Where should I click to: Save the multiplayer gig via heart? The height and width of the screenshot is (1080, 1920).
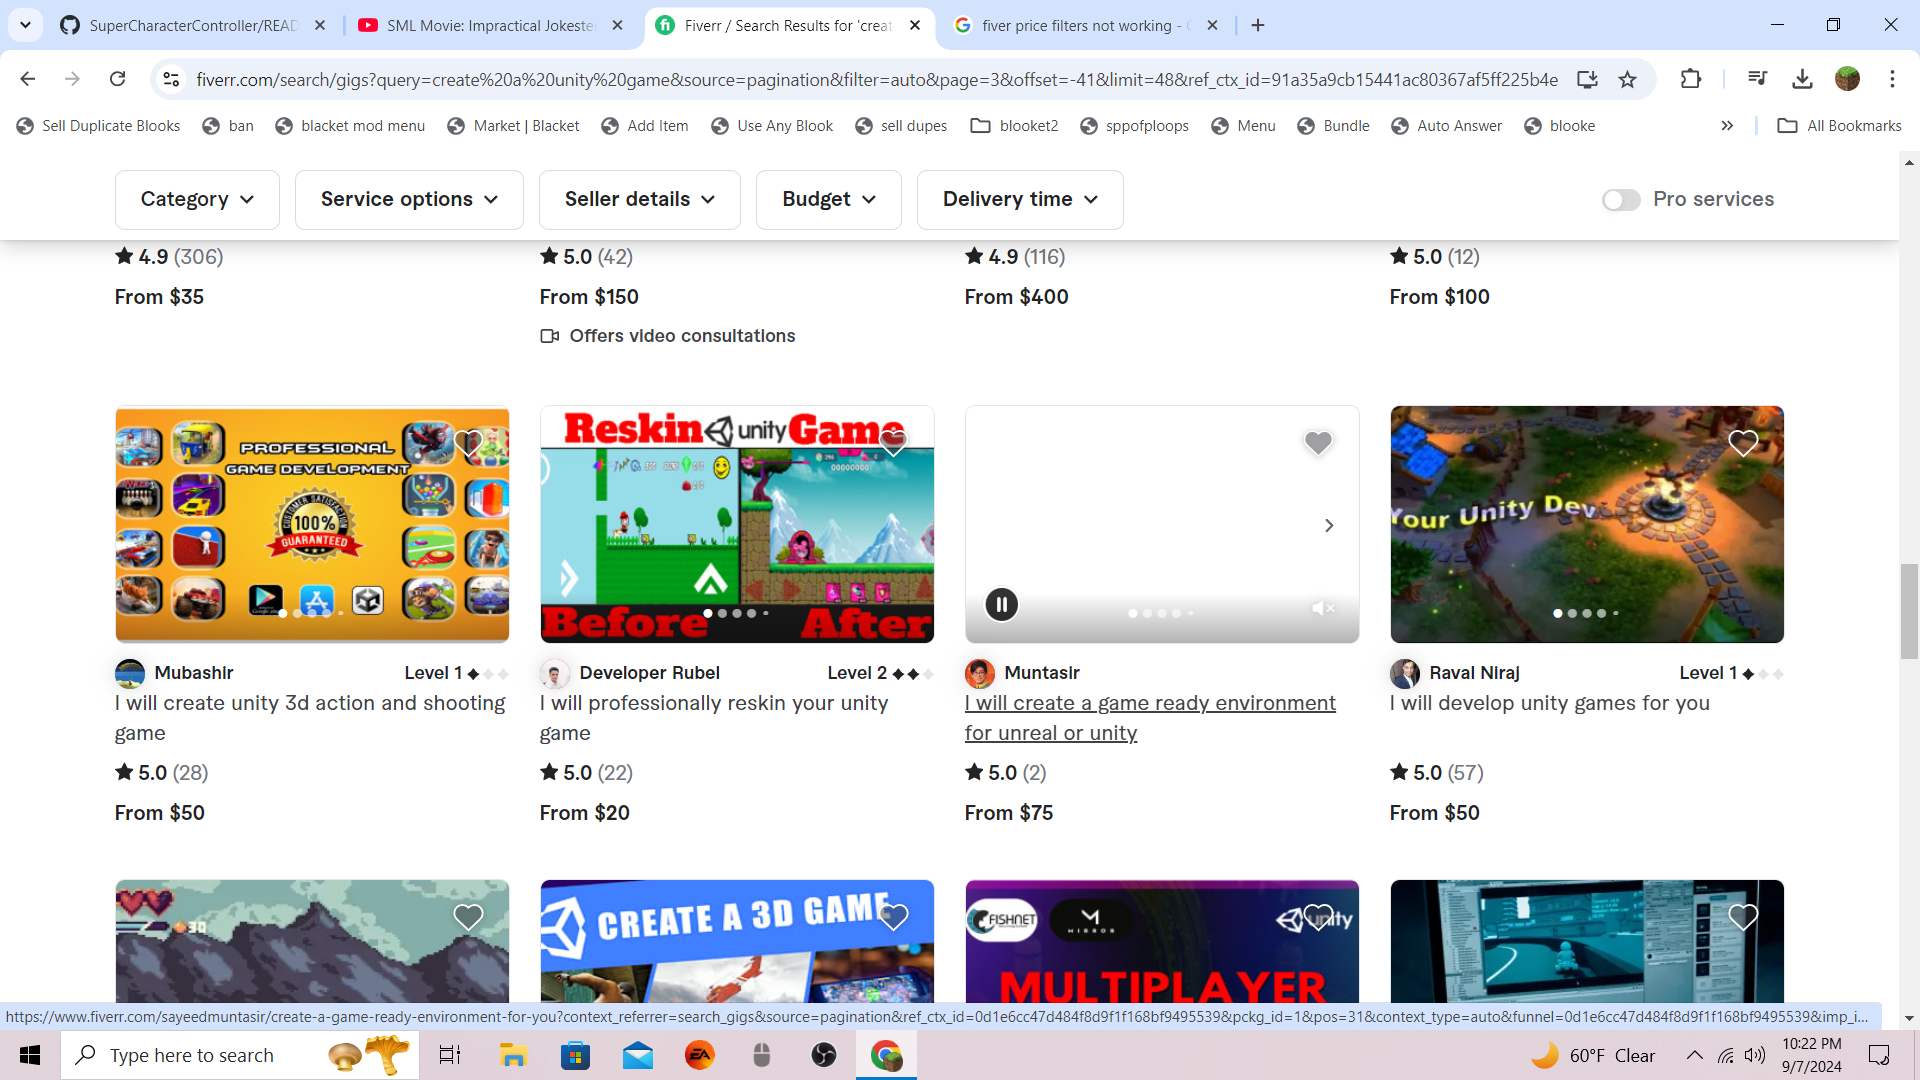click(1318, 917)
